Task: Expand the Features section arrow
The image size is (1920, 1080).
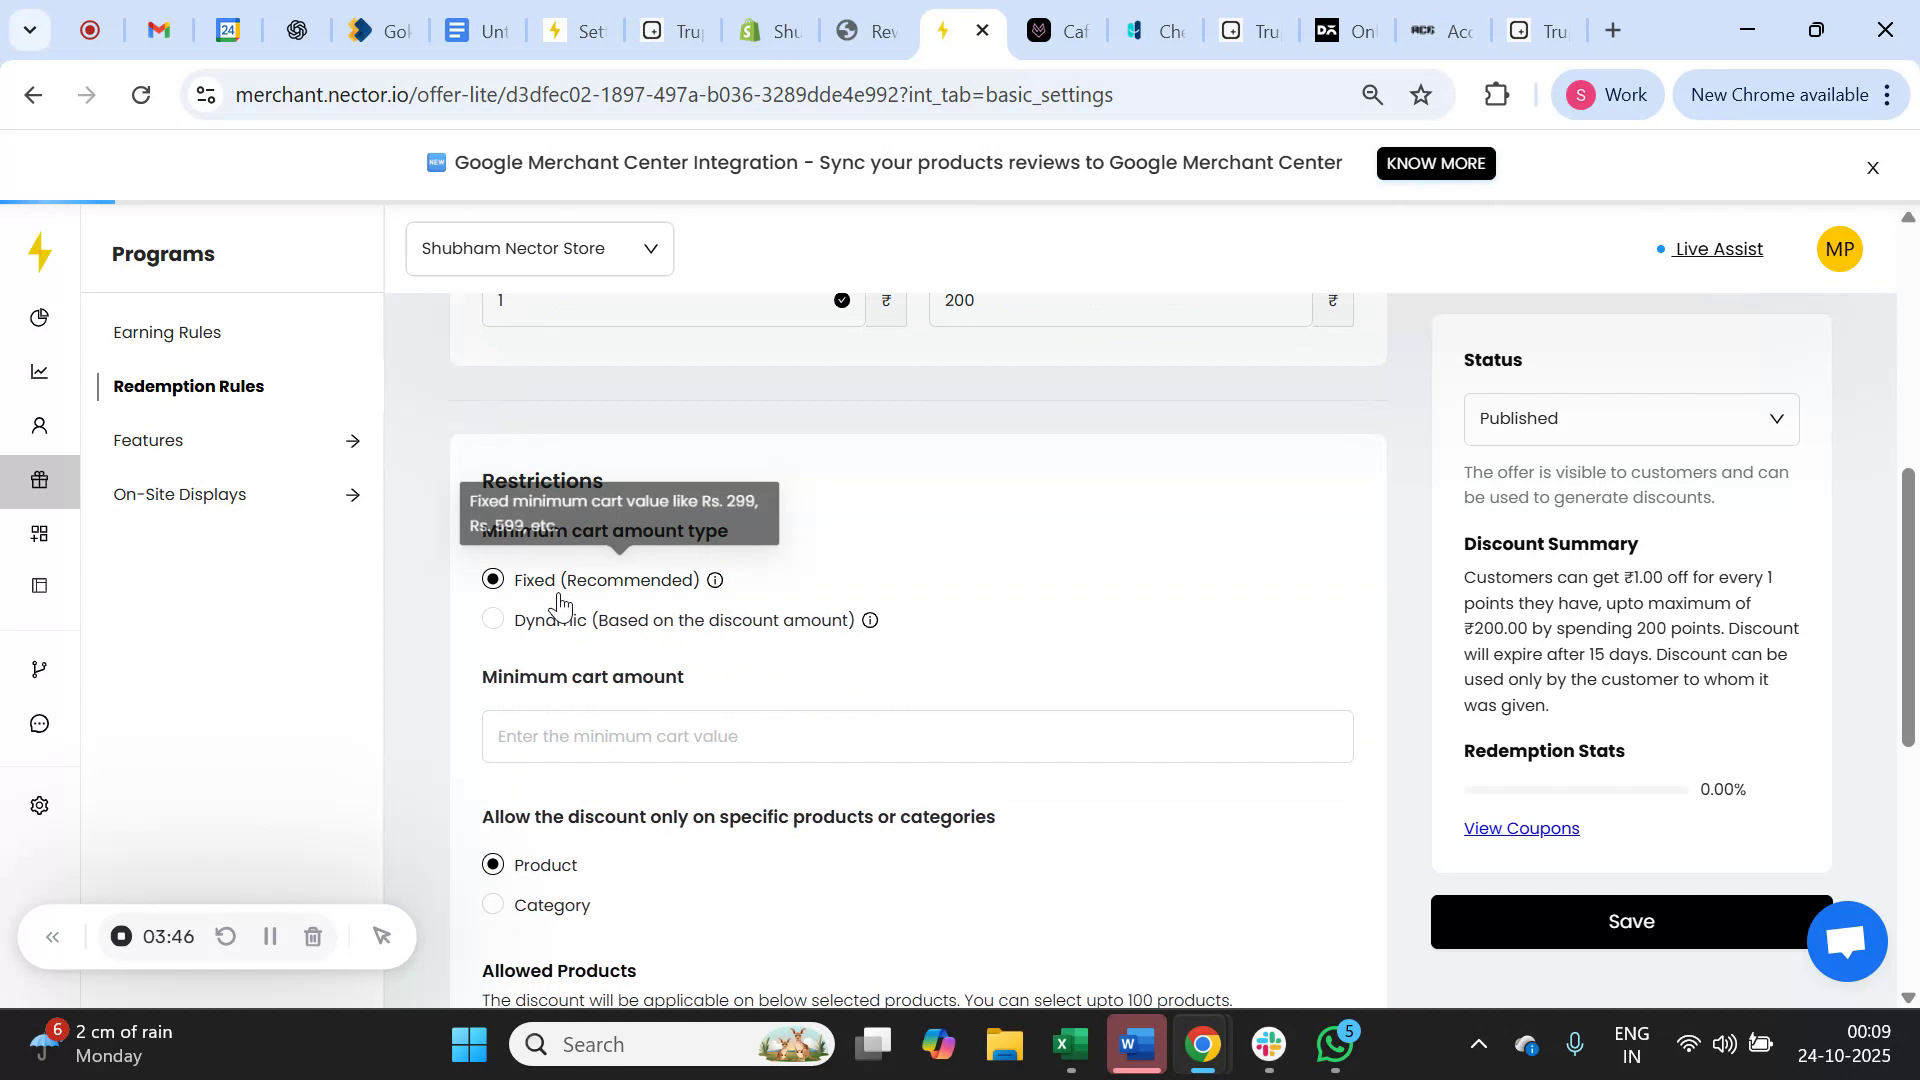Action: coord(354,440)
